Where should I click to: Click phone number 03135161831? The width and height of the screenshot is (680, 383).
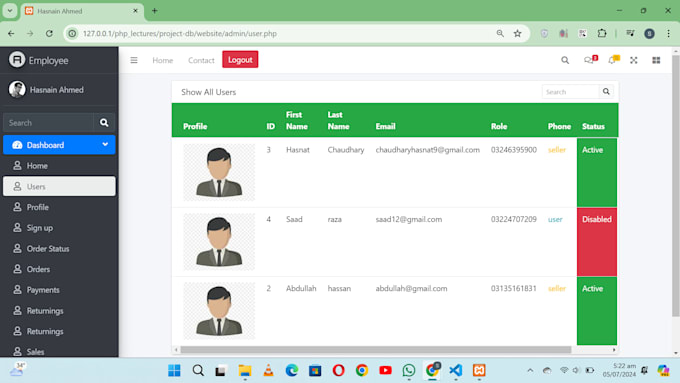[x=513, y=288]
